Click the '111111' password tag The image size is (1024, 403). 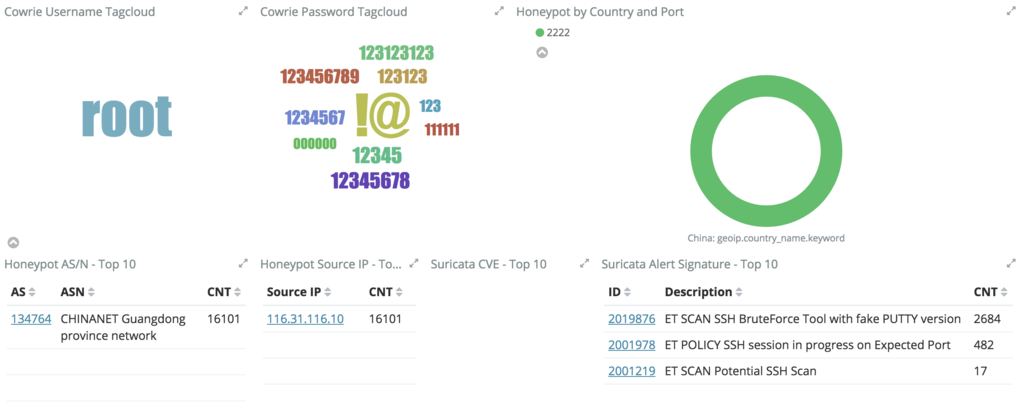tap(442, 130)
